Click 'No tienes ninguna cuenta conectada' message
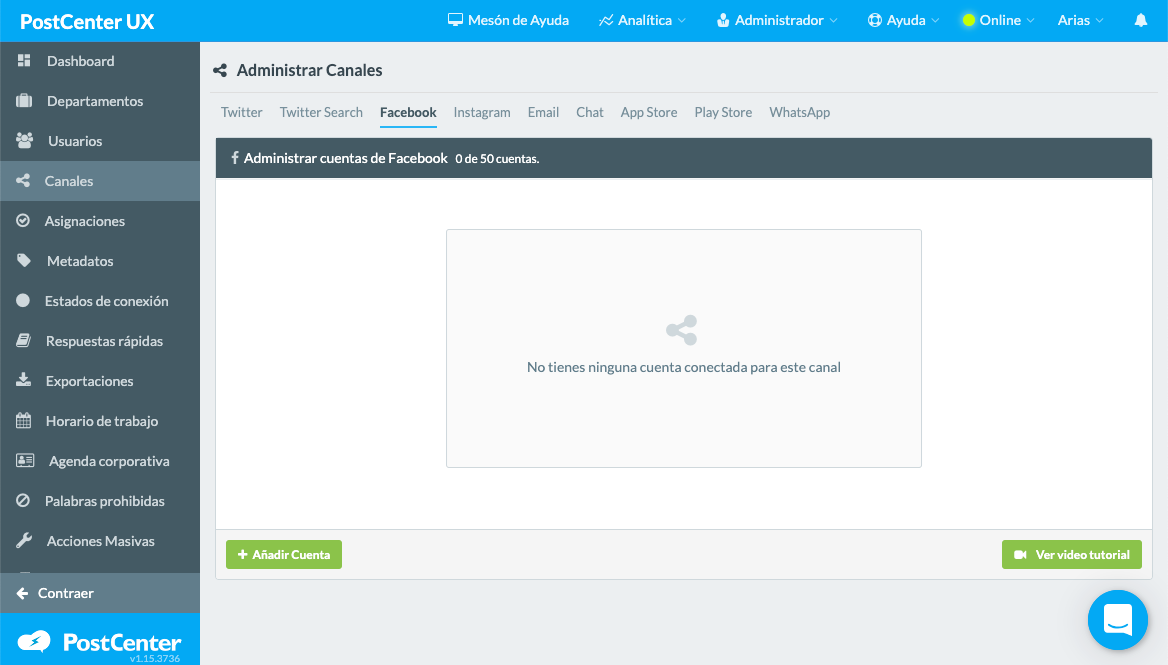The image size is (1168, 665). click(684, 367)
